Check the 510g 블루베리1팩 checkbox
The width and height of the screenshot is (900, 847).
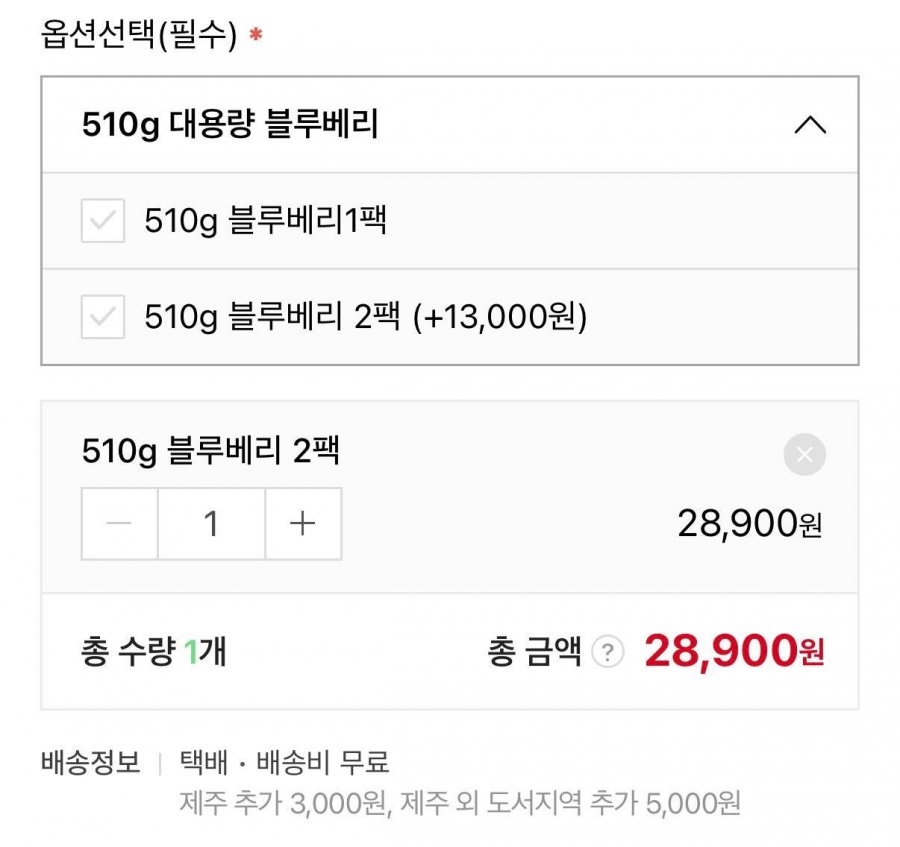pyautogui.click(x=103, y=221)
